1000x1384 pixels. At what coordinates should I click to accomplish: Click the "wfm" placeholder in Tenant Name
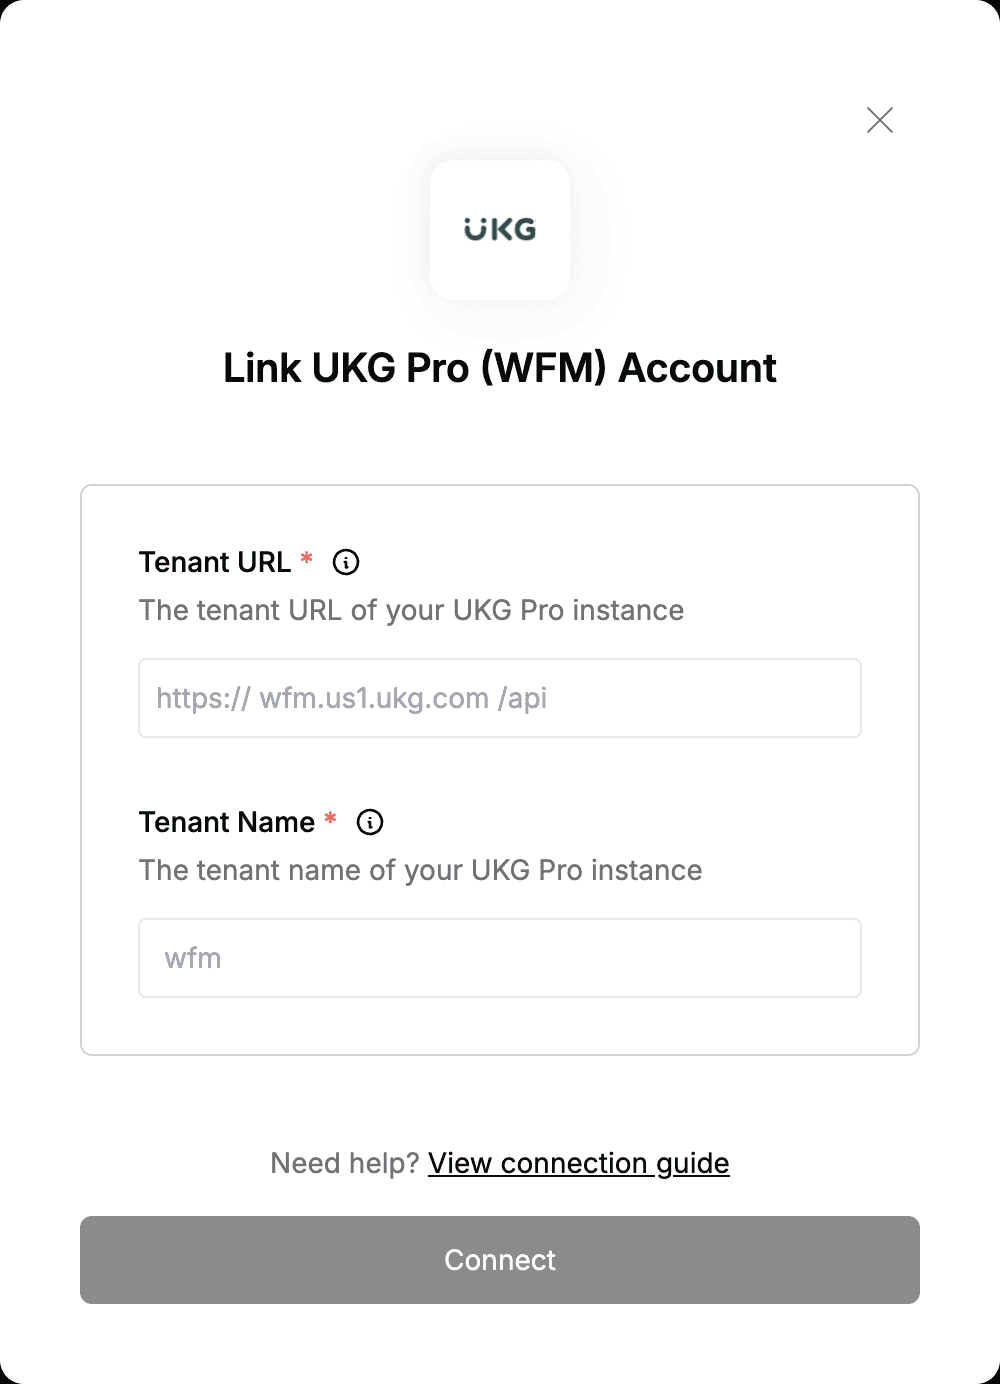coord(193,958)
